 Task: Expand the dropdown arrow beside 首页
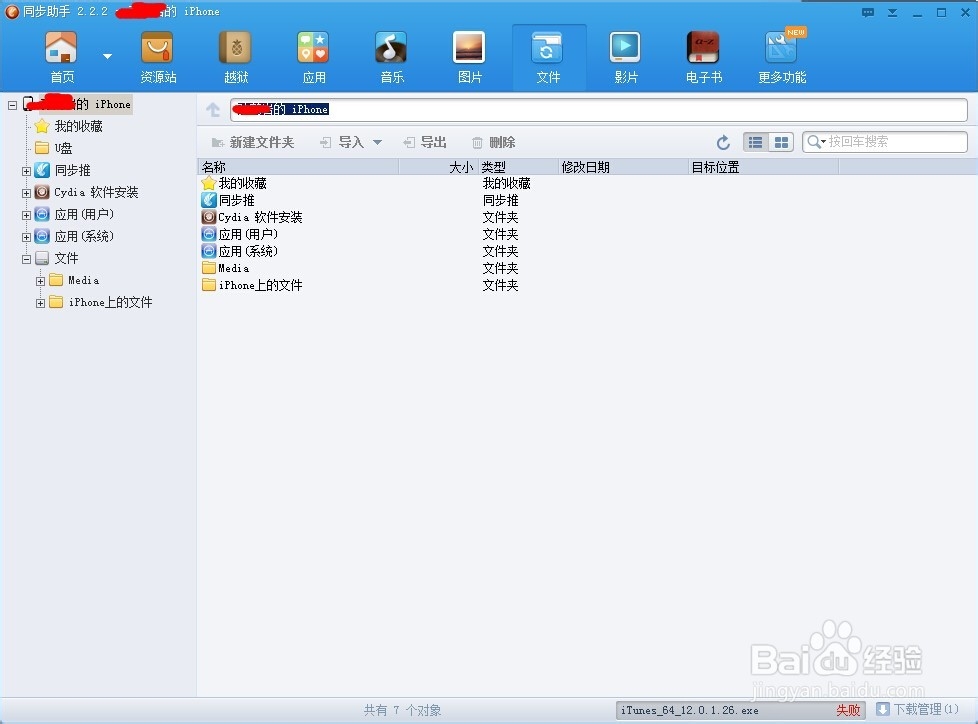point(107,56)
